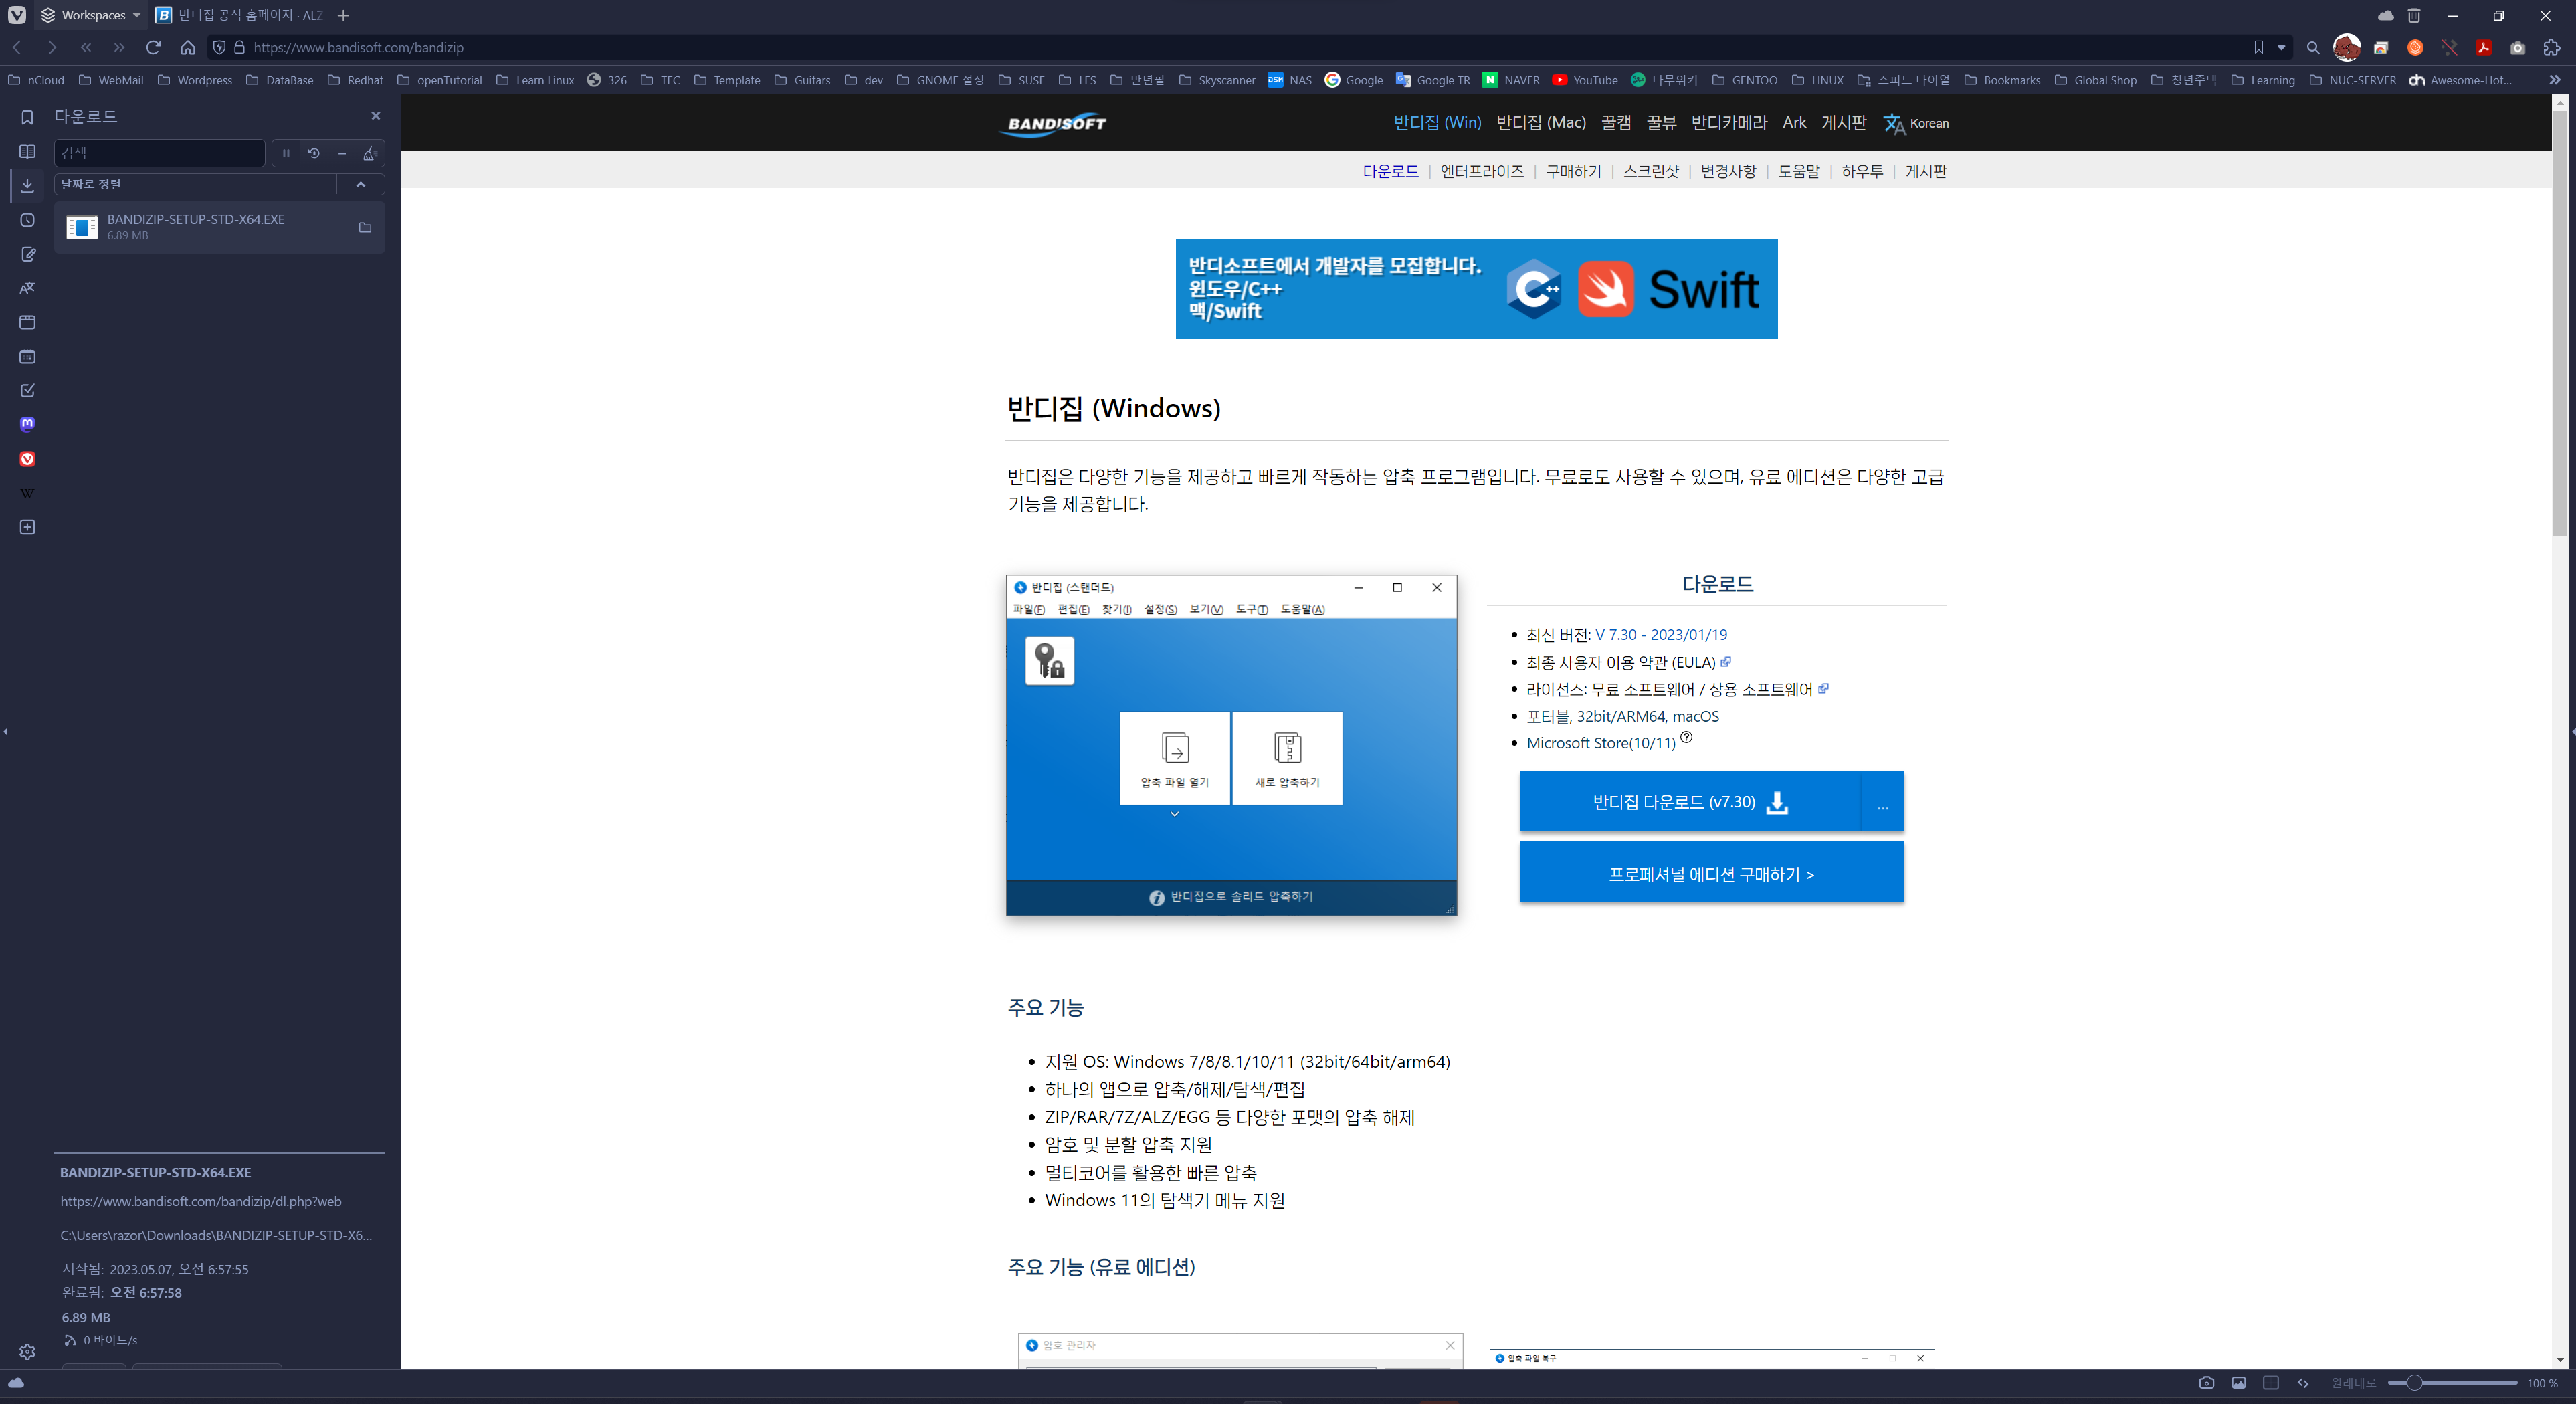Open the Notes panel icon
The image size is (2576, 1404).
(x=27, y=254)
